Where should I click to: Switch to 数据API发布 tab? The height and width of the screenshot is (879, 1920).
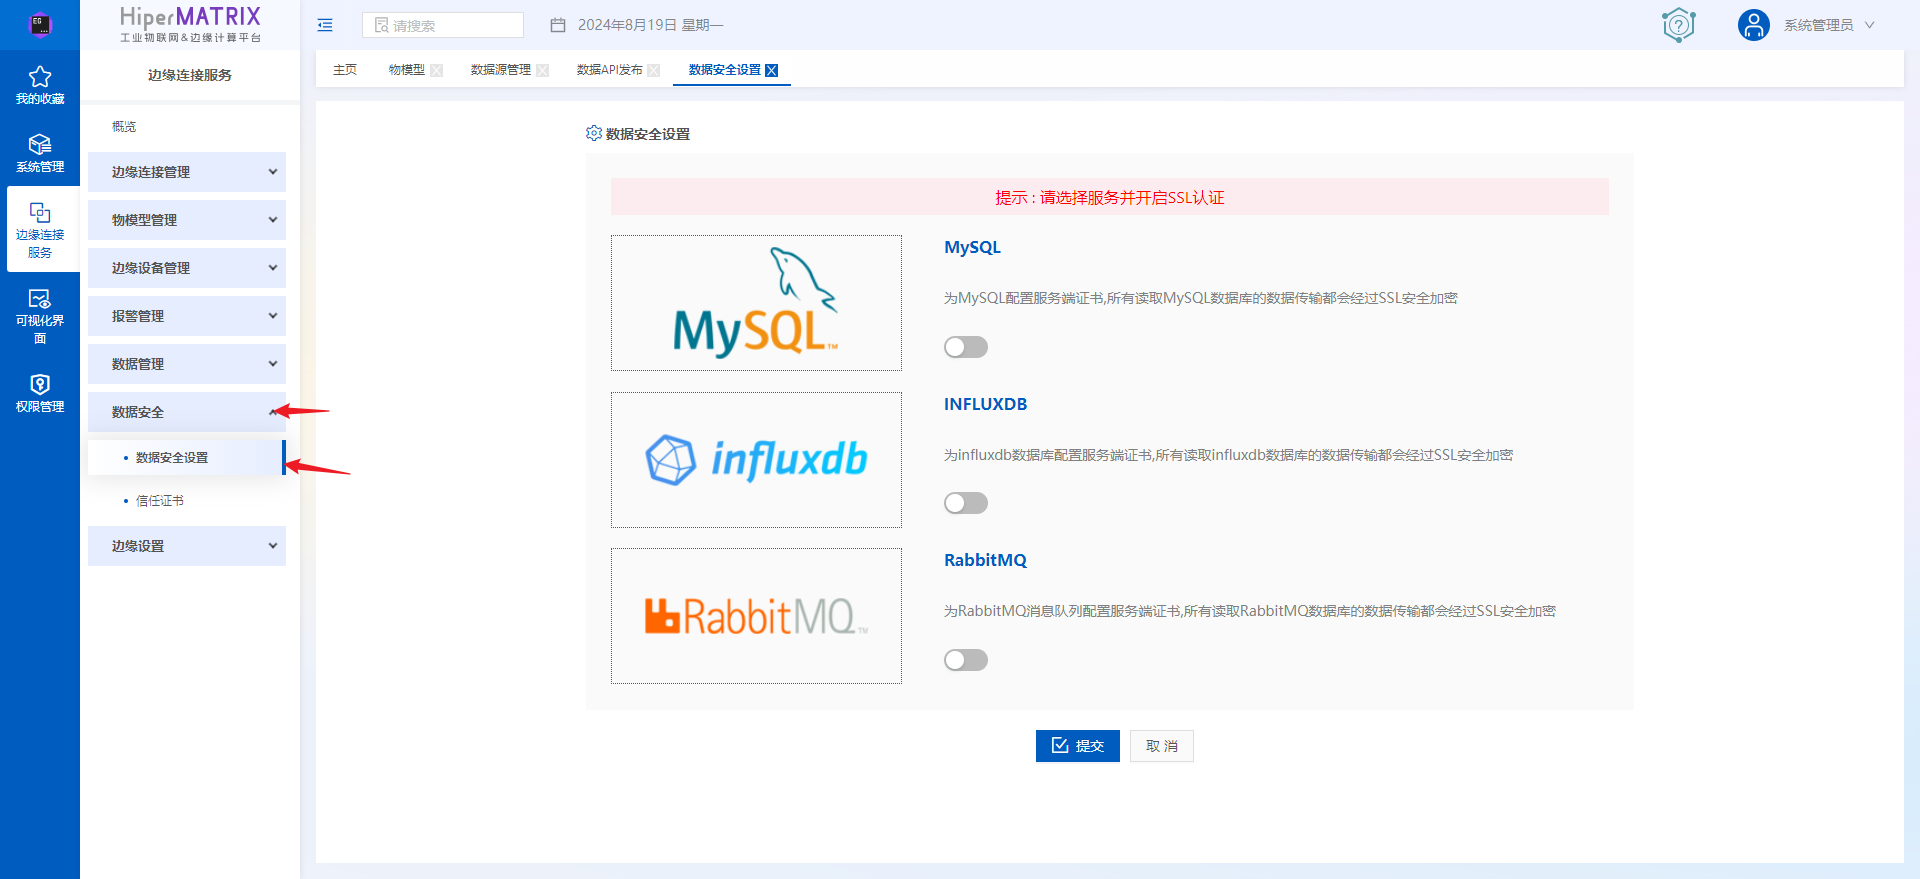609,70
